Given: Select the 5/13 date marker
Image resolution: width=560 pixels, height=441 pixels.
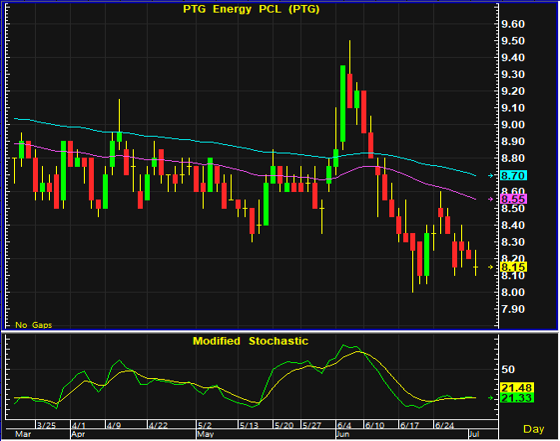Looking at the screenshot, I should pos(249,426).
